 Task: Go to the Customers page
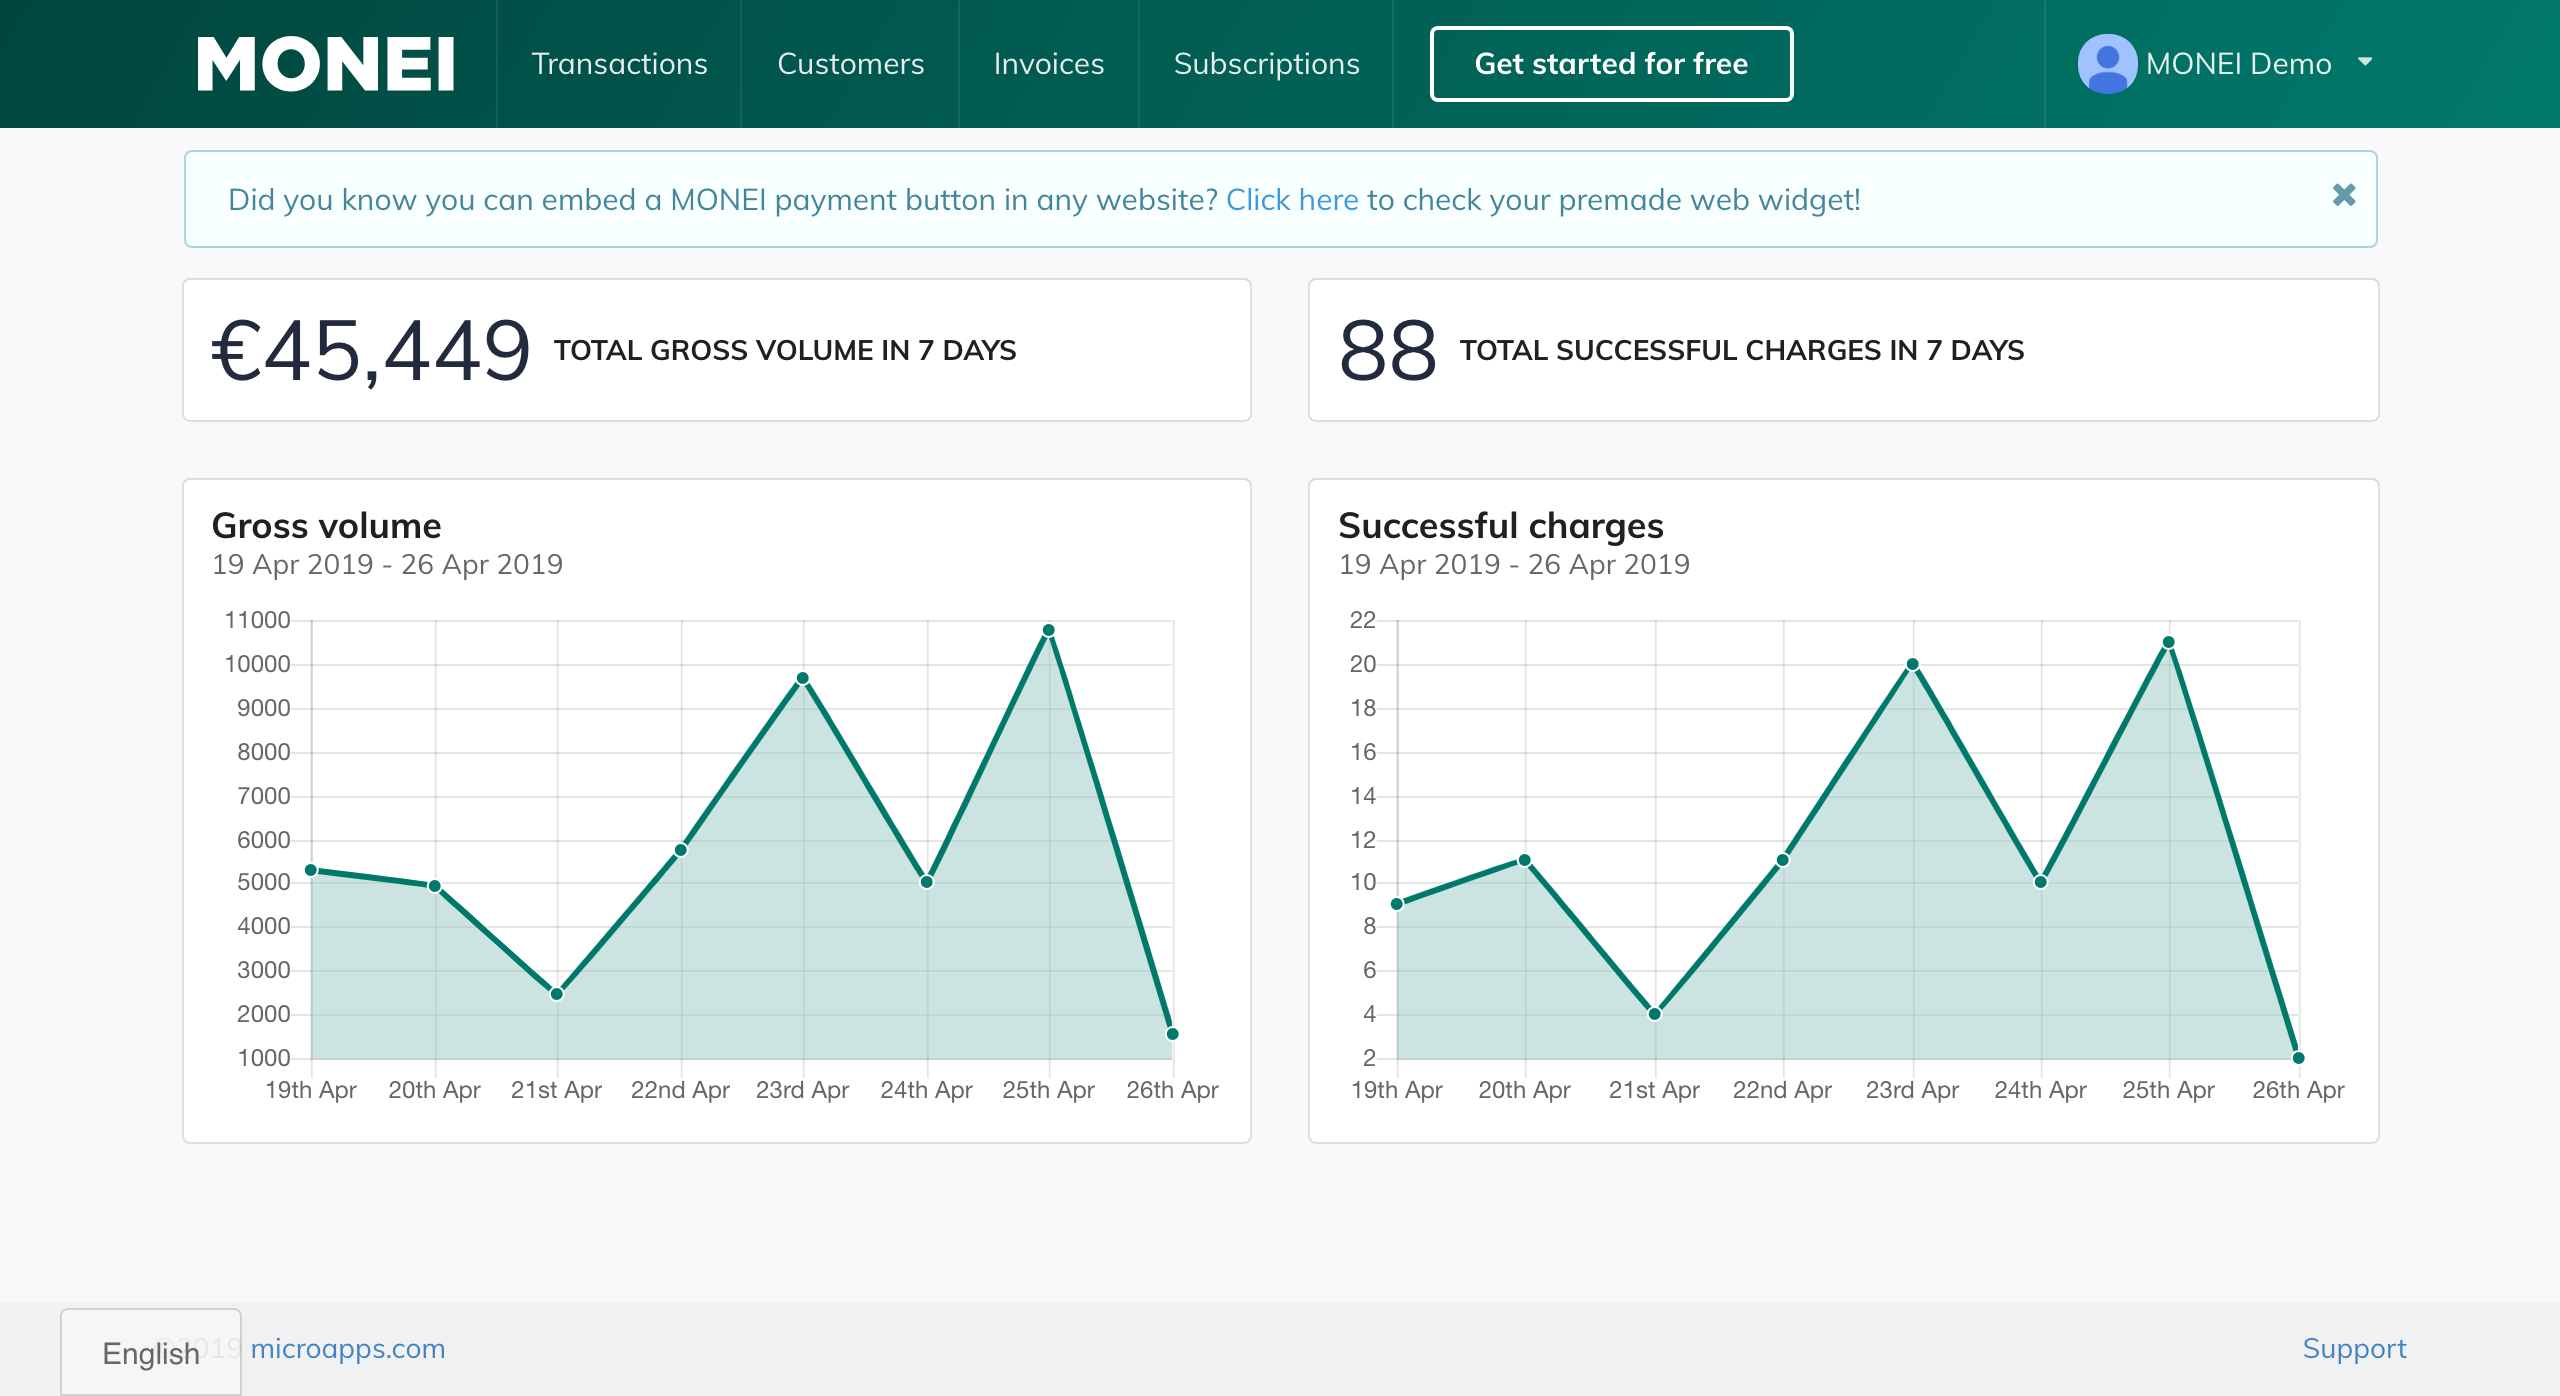pyautogui.click(x=850, y=64)
